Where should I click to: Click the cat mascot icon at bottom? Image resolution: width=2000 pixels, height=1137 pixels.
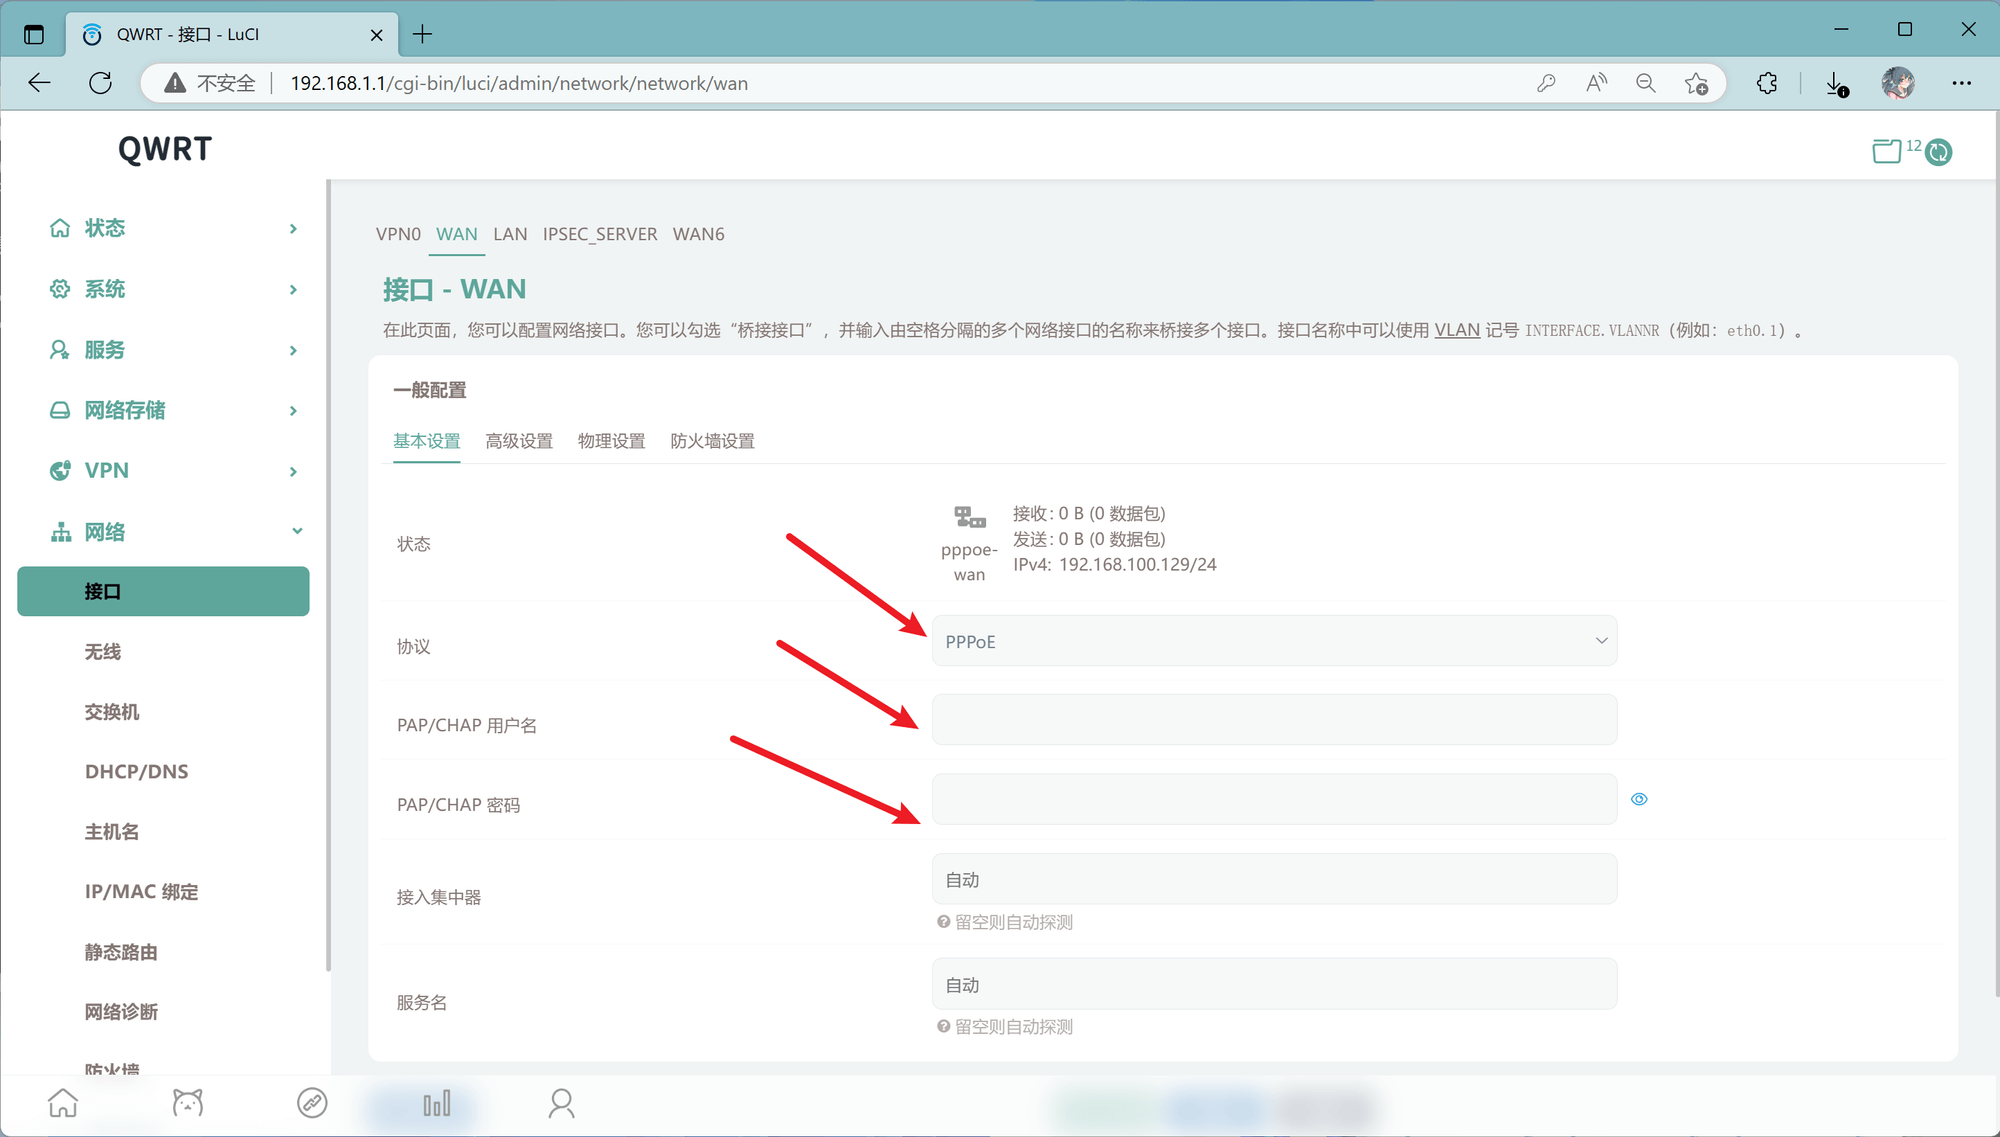(x=187, y=1103)
